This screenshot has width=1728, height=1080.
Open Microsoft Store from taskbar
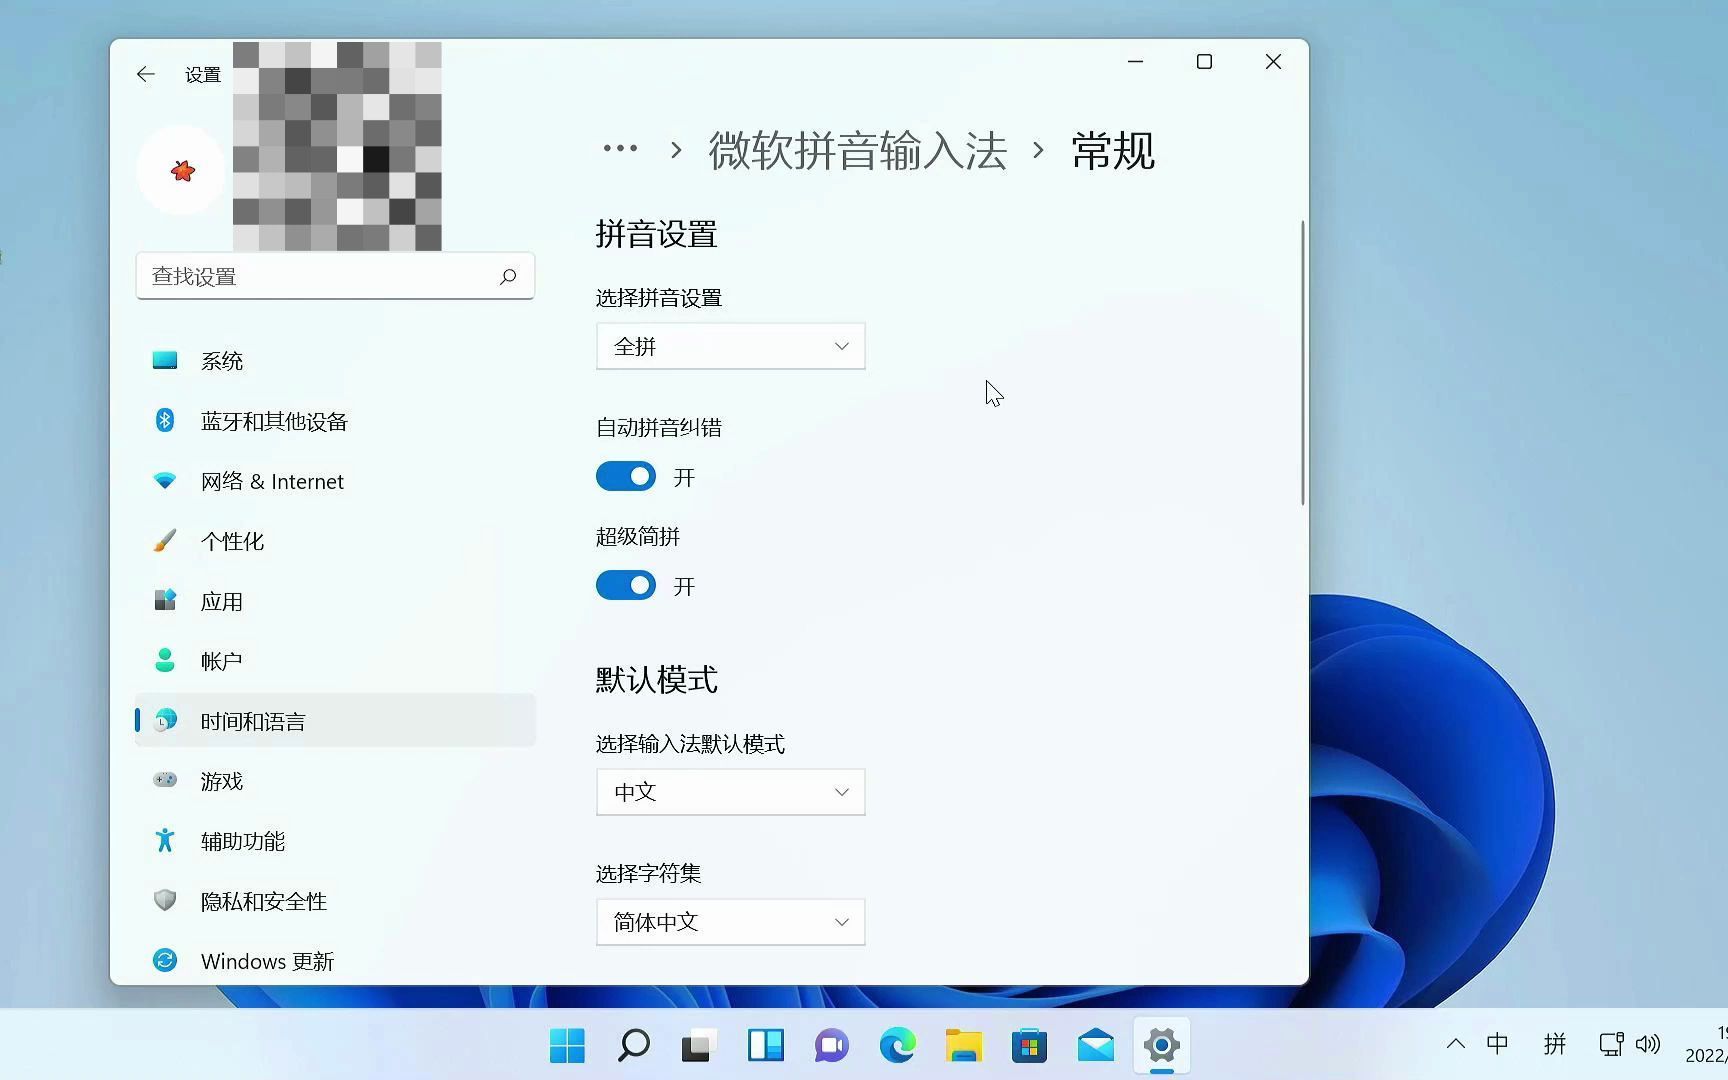pyautogui.click(x=1029, y=1046)
